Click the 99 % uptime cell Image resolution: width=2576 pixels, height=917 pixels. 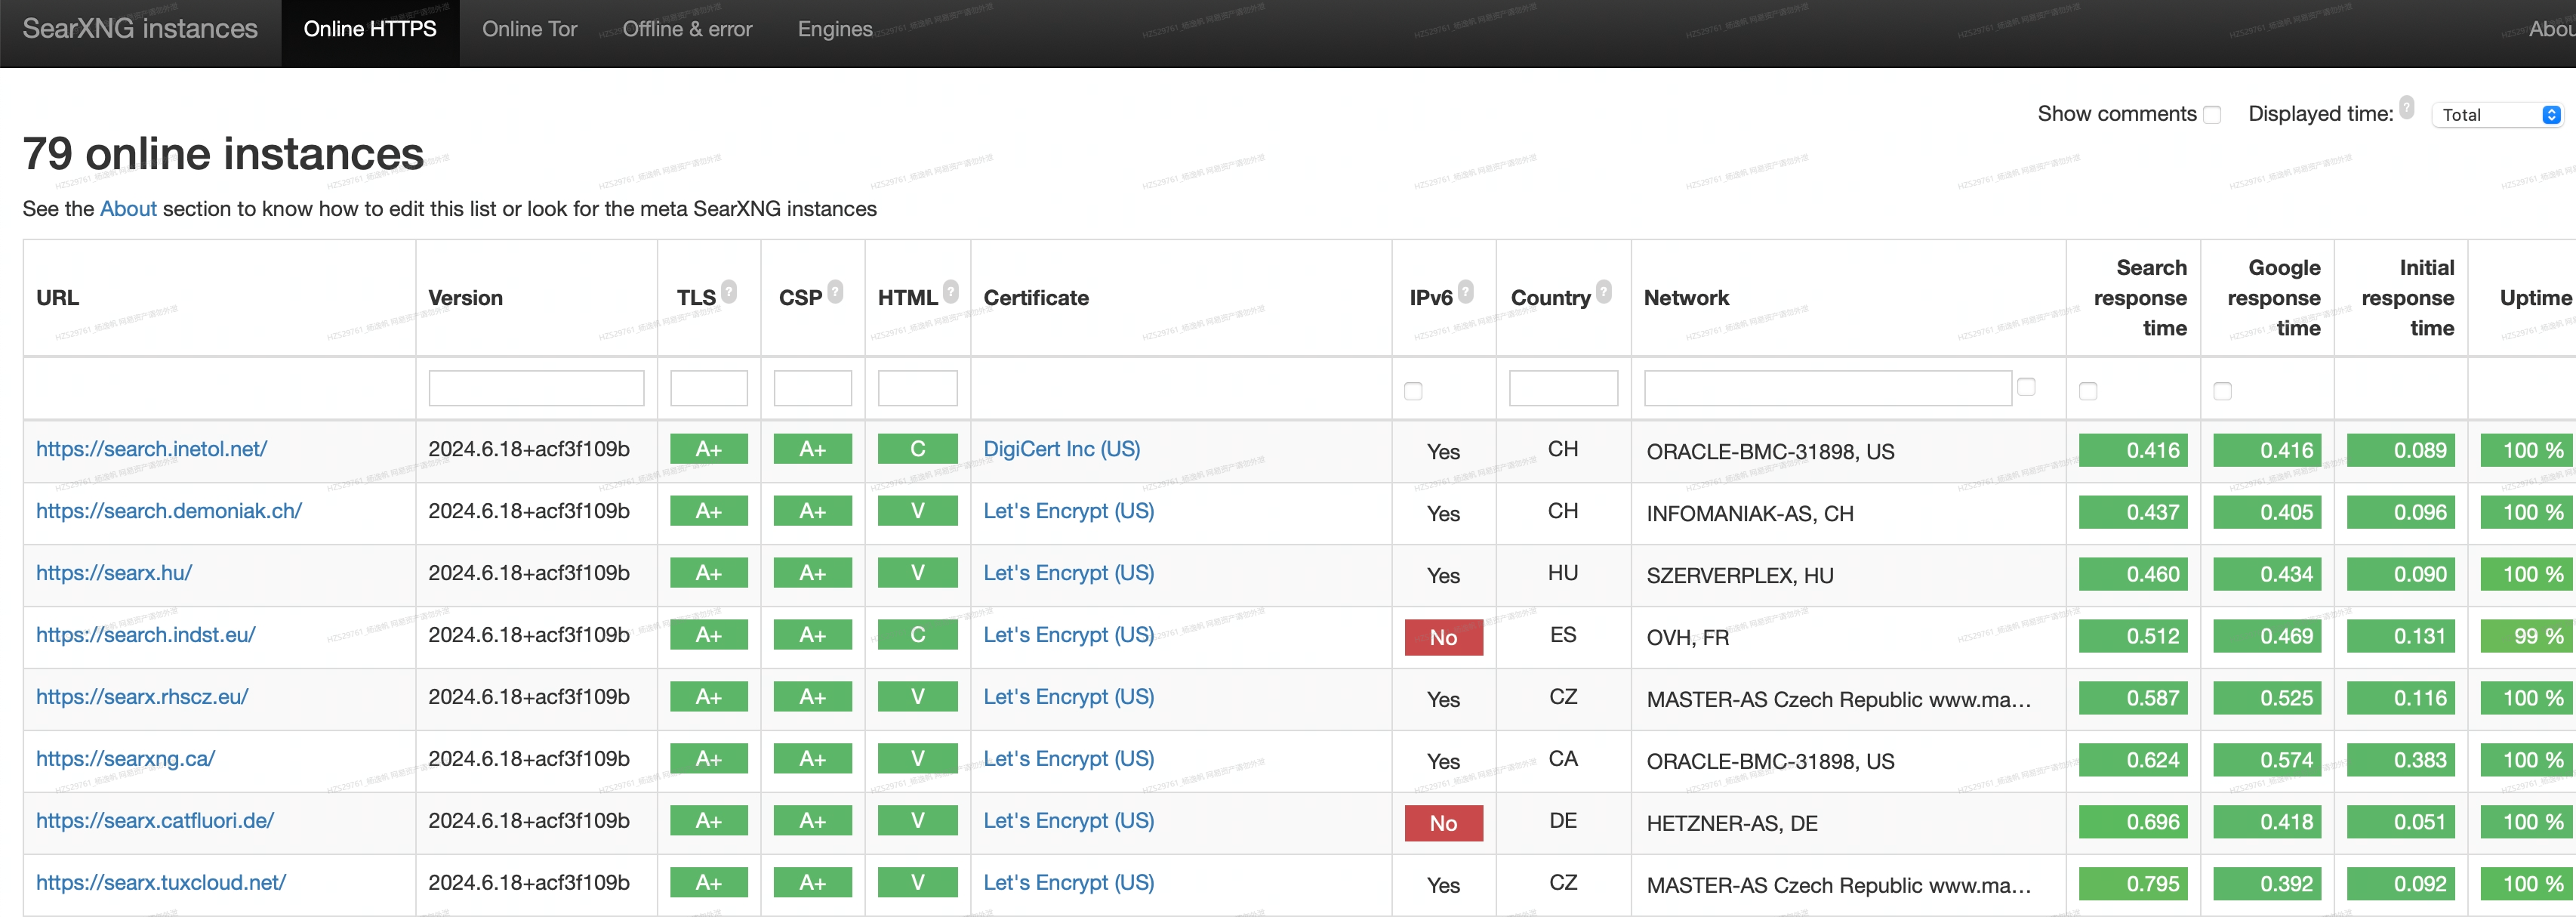click(x=2527, y=636)
